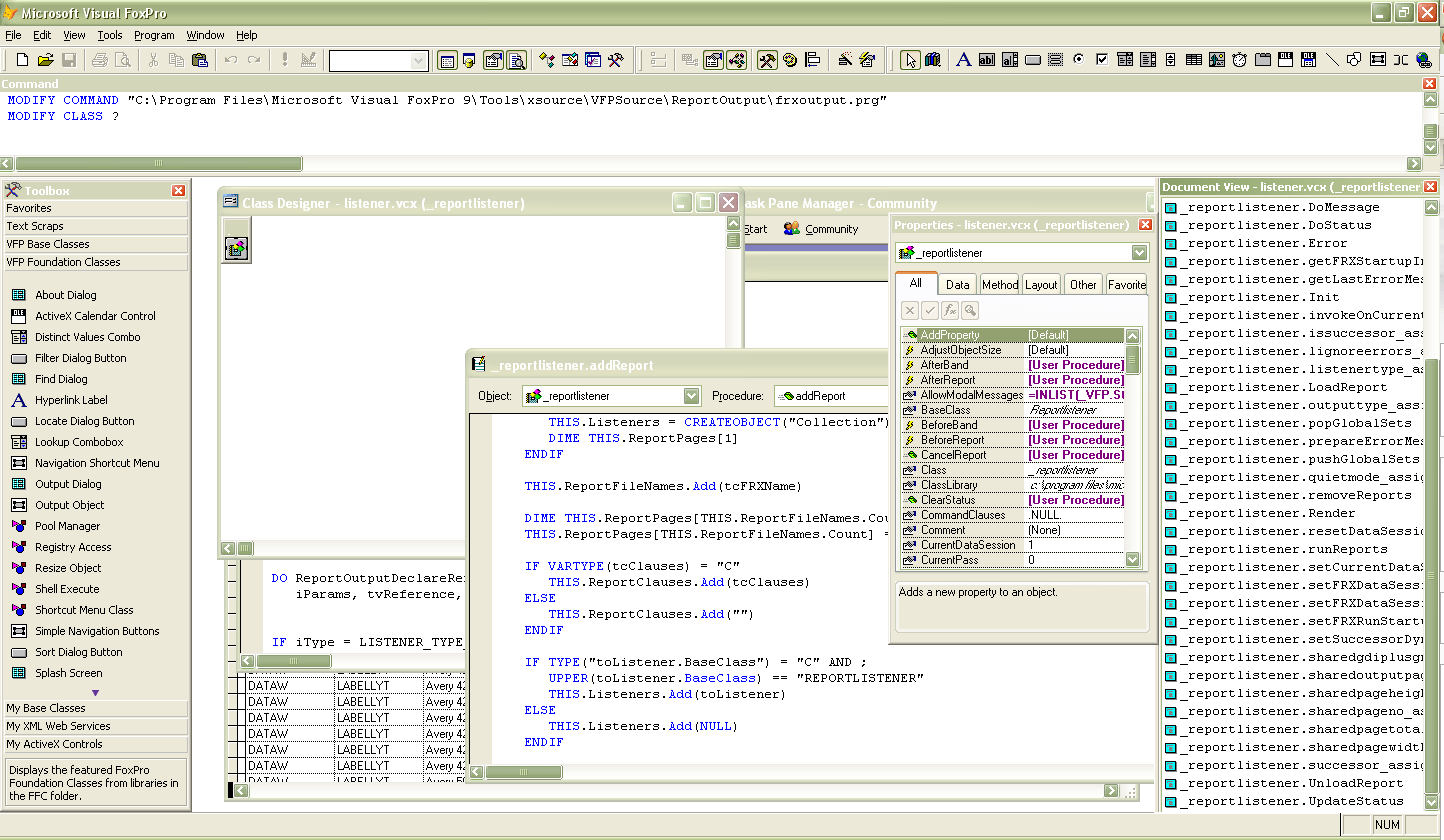Open the Expression Builder fx icon in Properties
Image resolution: width=1444 pixels, height=840 pixels.
(x=950, y=310)
